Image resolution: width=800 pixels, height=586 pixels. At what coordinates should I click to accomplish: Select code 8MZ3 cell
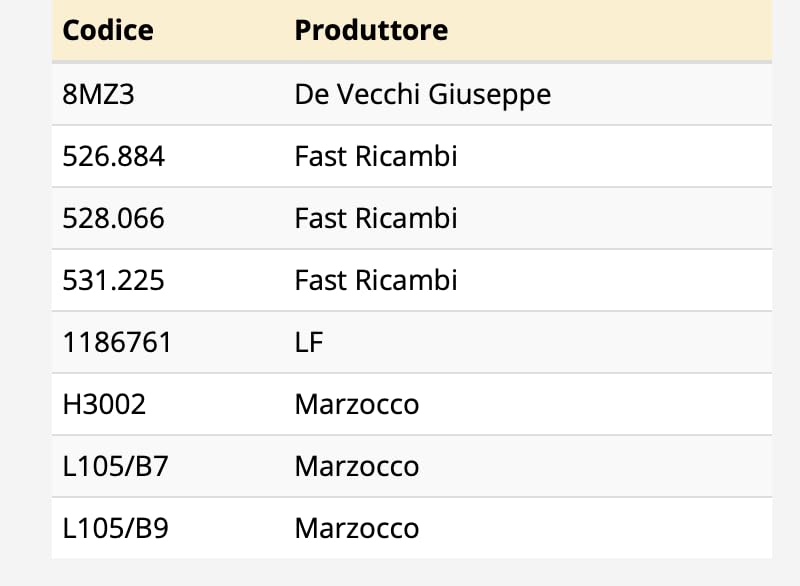pyautogui.click(x=98, y=94)
